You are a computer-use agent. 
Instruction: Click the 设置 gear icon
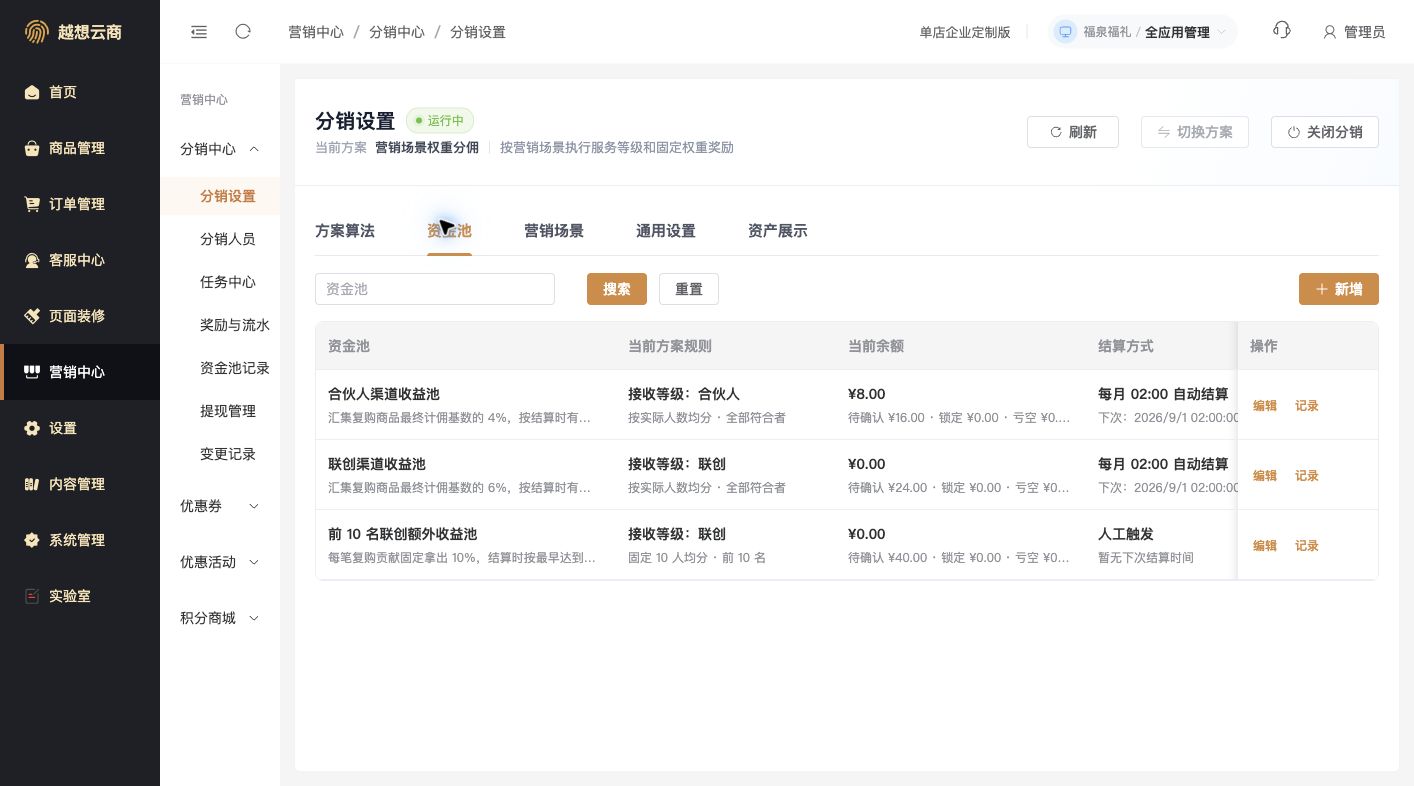click(x=32, y=428)
